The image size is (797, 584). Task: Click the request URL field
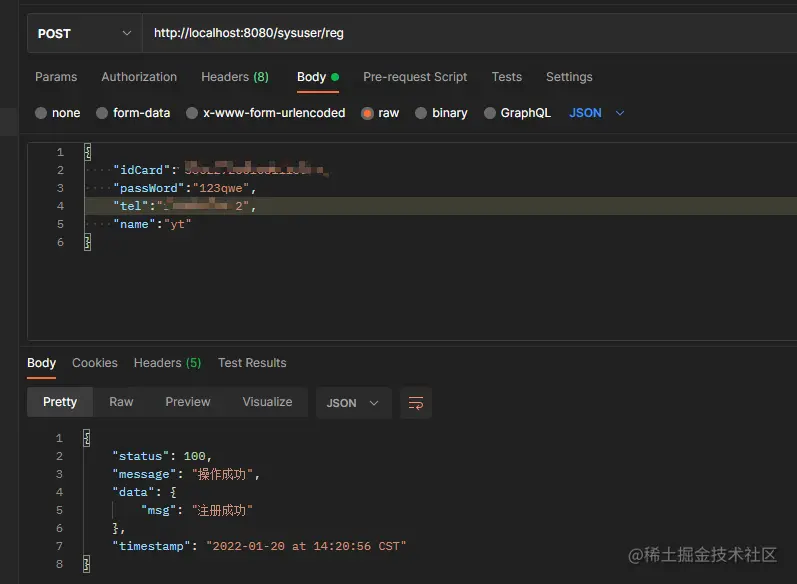pos(470,34)
